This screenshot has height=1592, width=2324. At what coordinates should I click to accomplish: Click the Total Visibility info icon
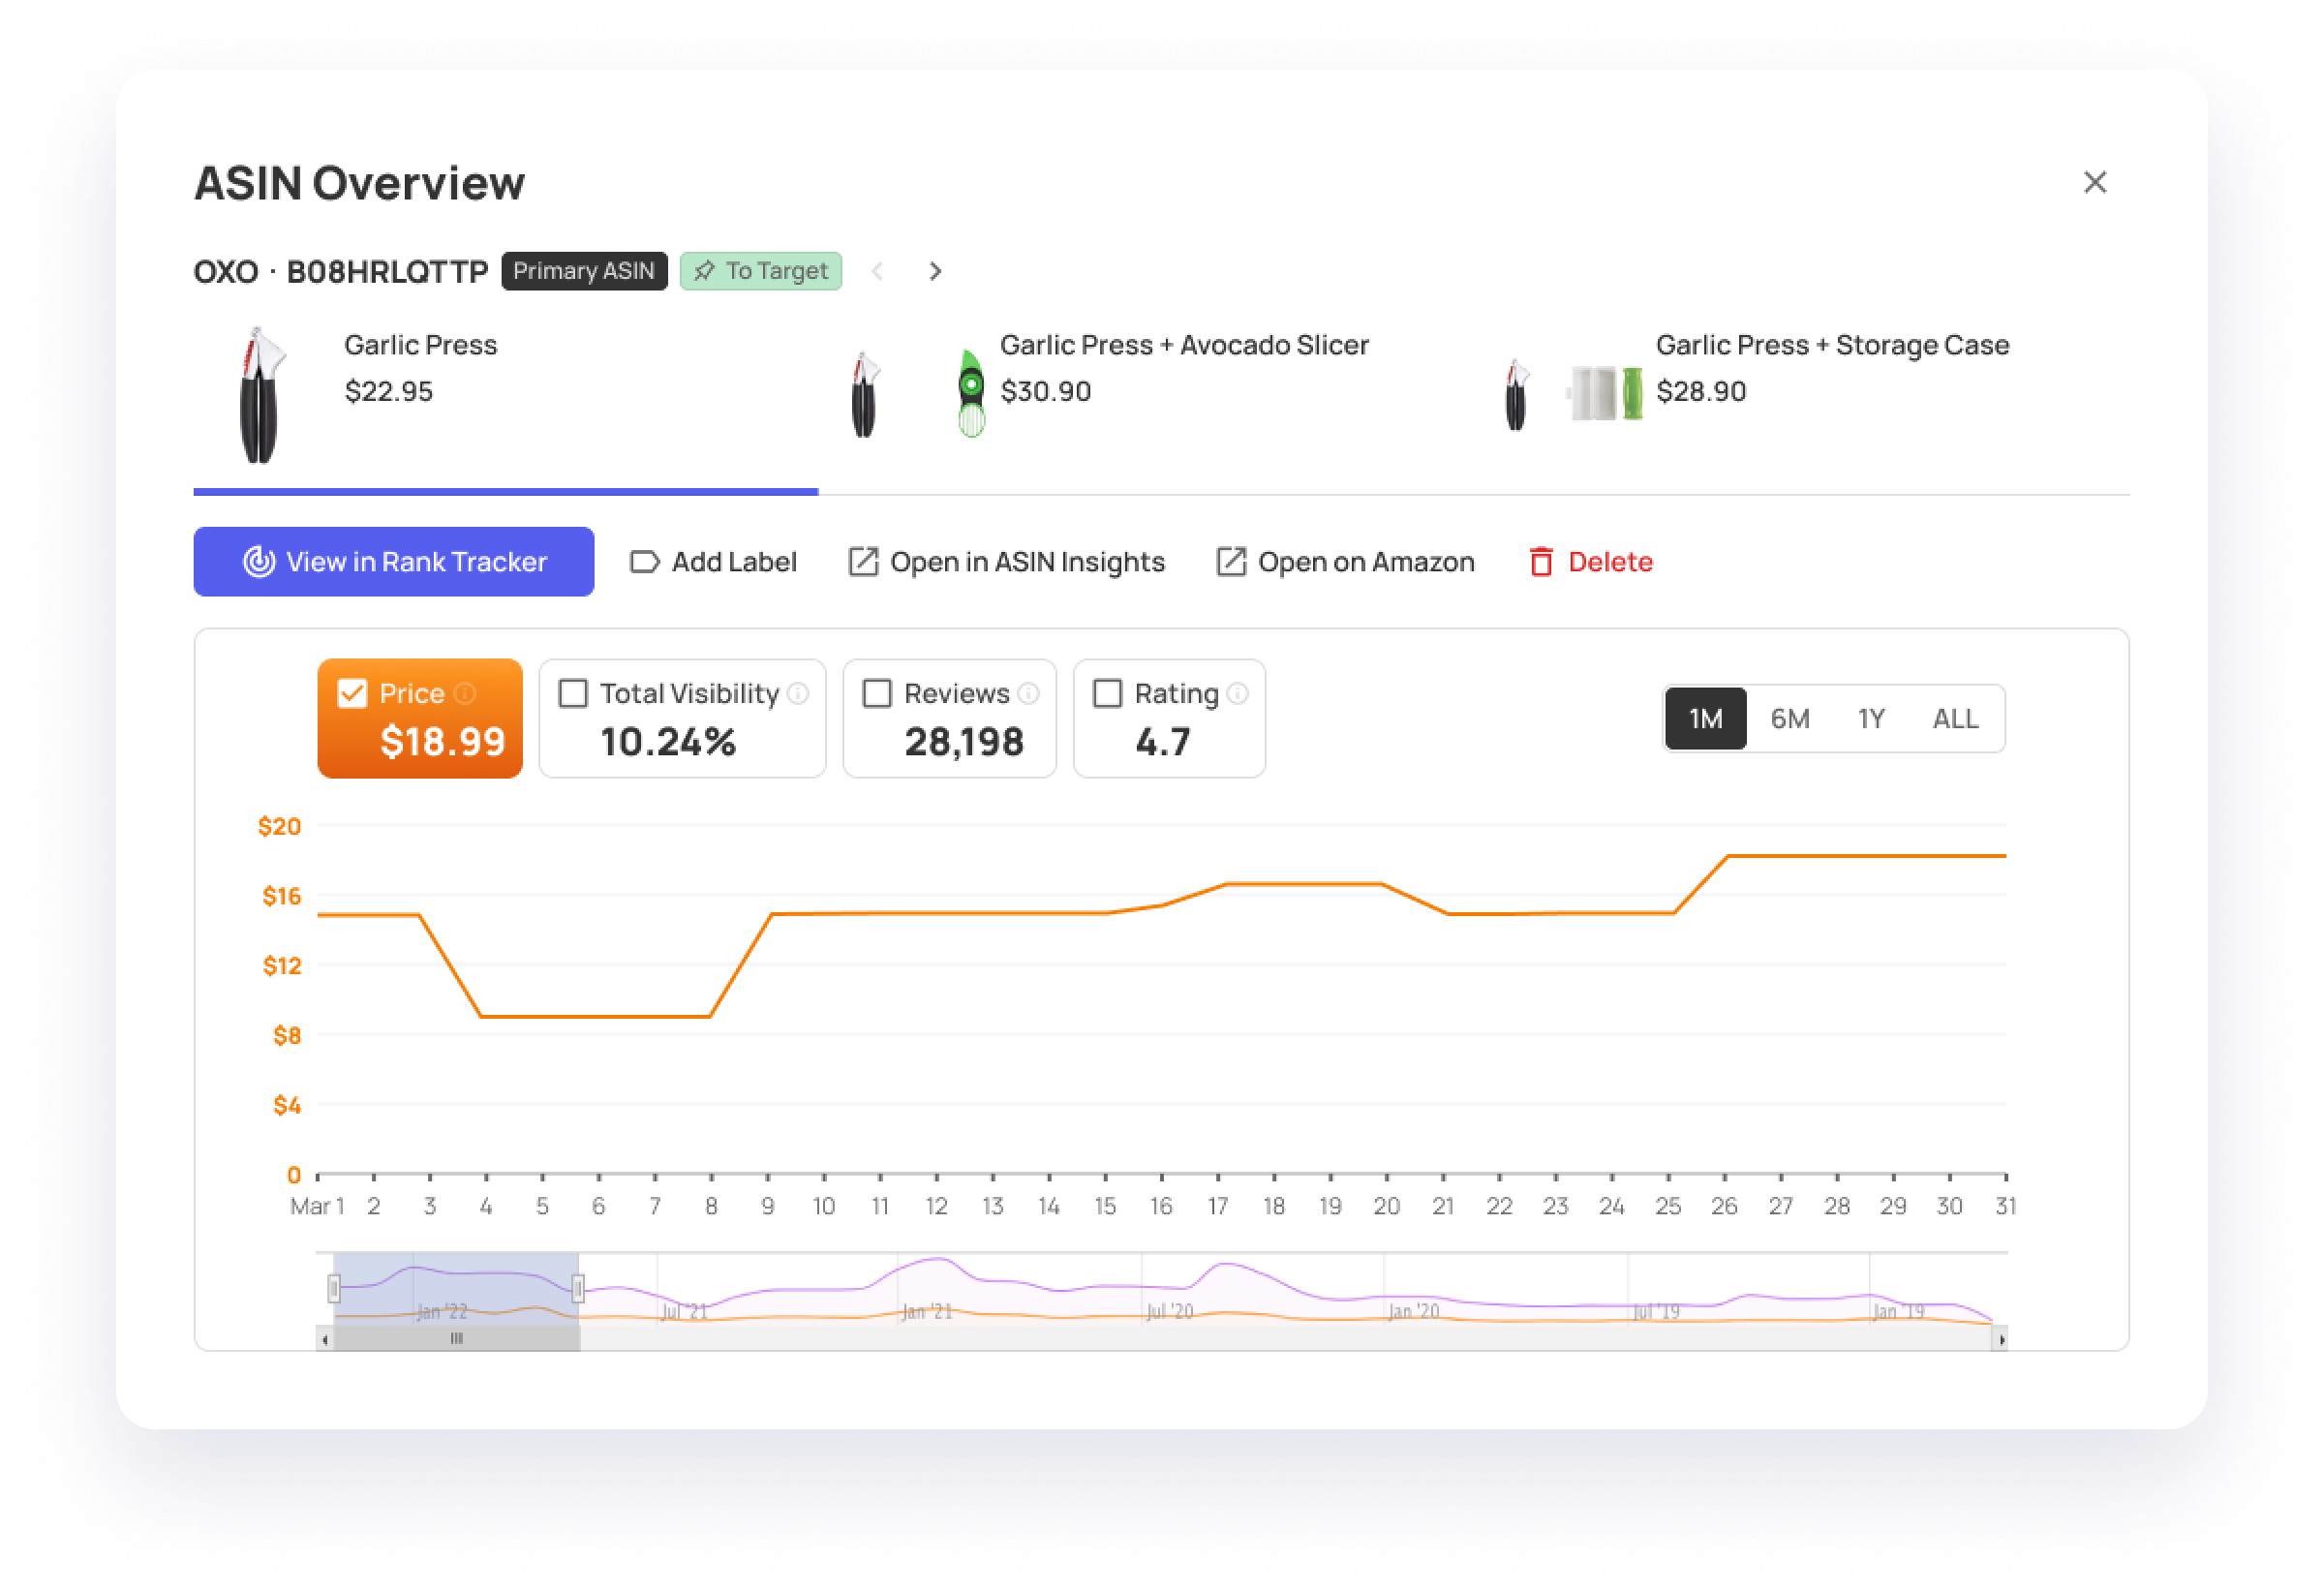[x=798, y=693]
